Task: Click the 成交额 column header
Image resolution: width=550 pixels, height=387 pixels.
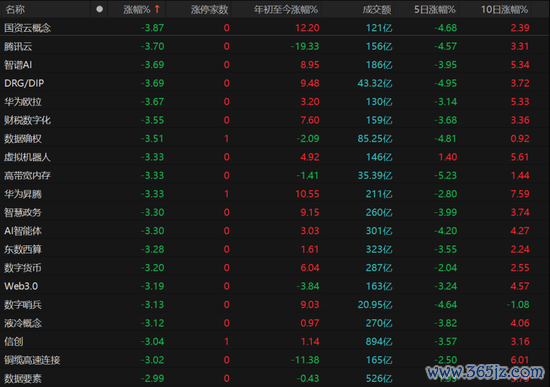Action: pos(377,9)
